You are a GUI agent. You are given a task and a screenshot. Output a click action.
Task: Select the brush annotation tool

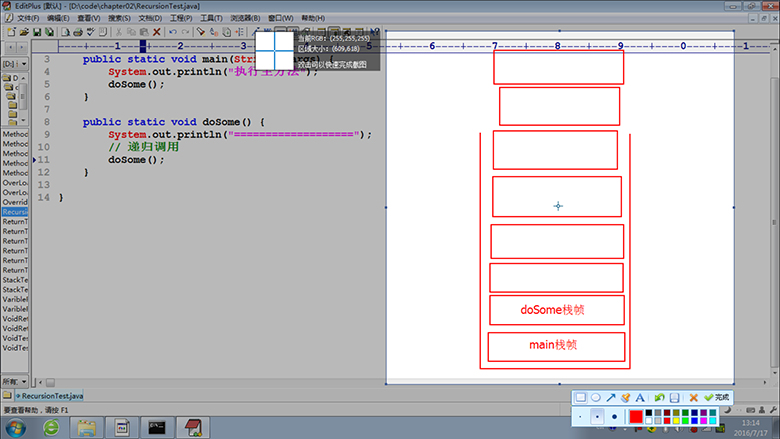626,397
